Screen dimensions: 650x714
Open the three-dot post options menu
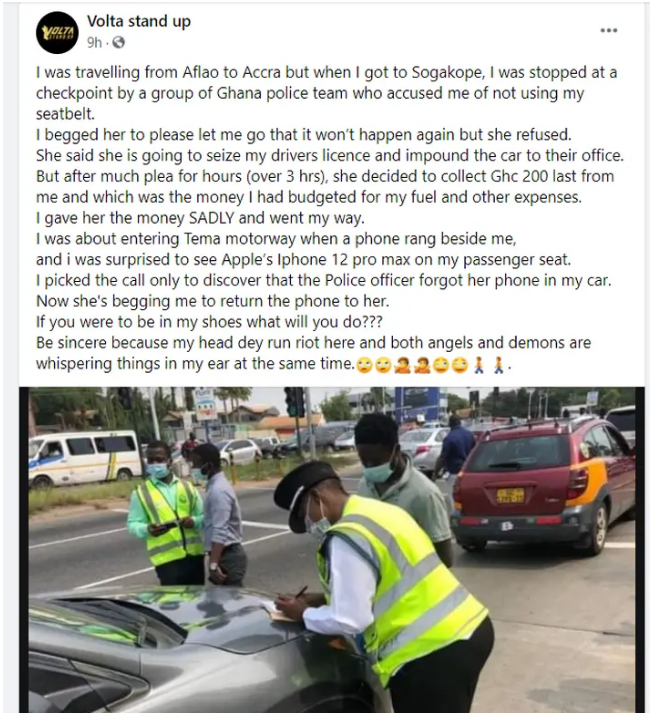pos(609,31)
